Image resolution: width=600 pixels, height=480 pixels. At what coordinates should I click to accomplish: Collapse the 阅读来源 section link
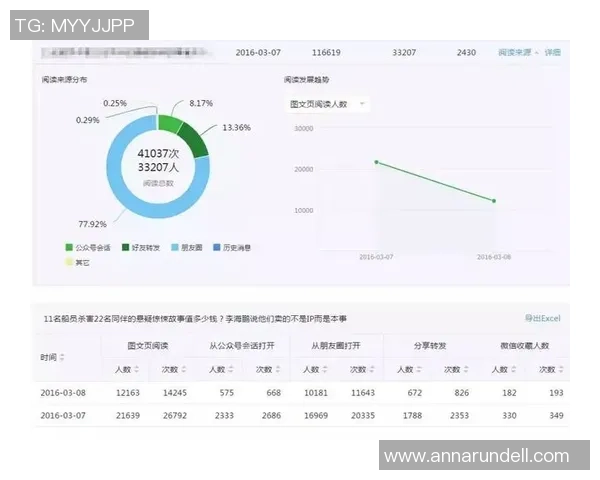coord(518,52)
